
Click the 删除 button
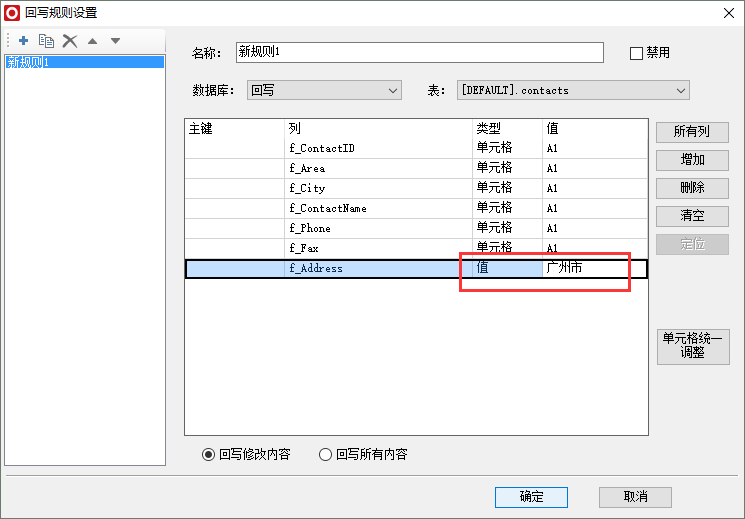tap(692, 188)
